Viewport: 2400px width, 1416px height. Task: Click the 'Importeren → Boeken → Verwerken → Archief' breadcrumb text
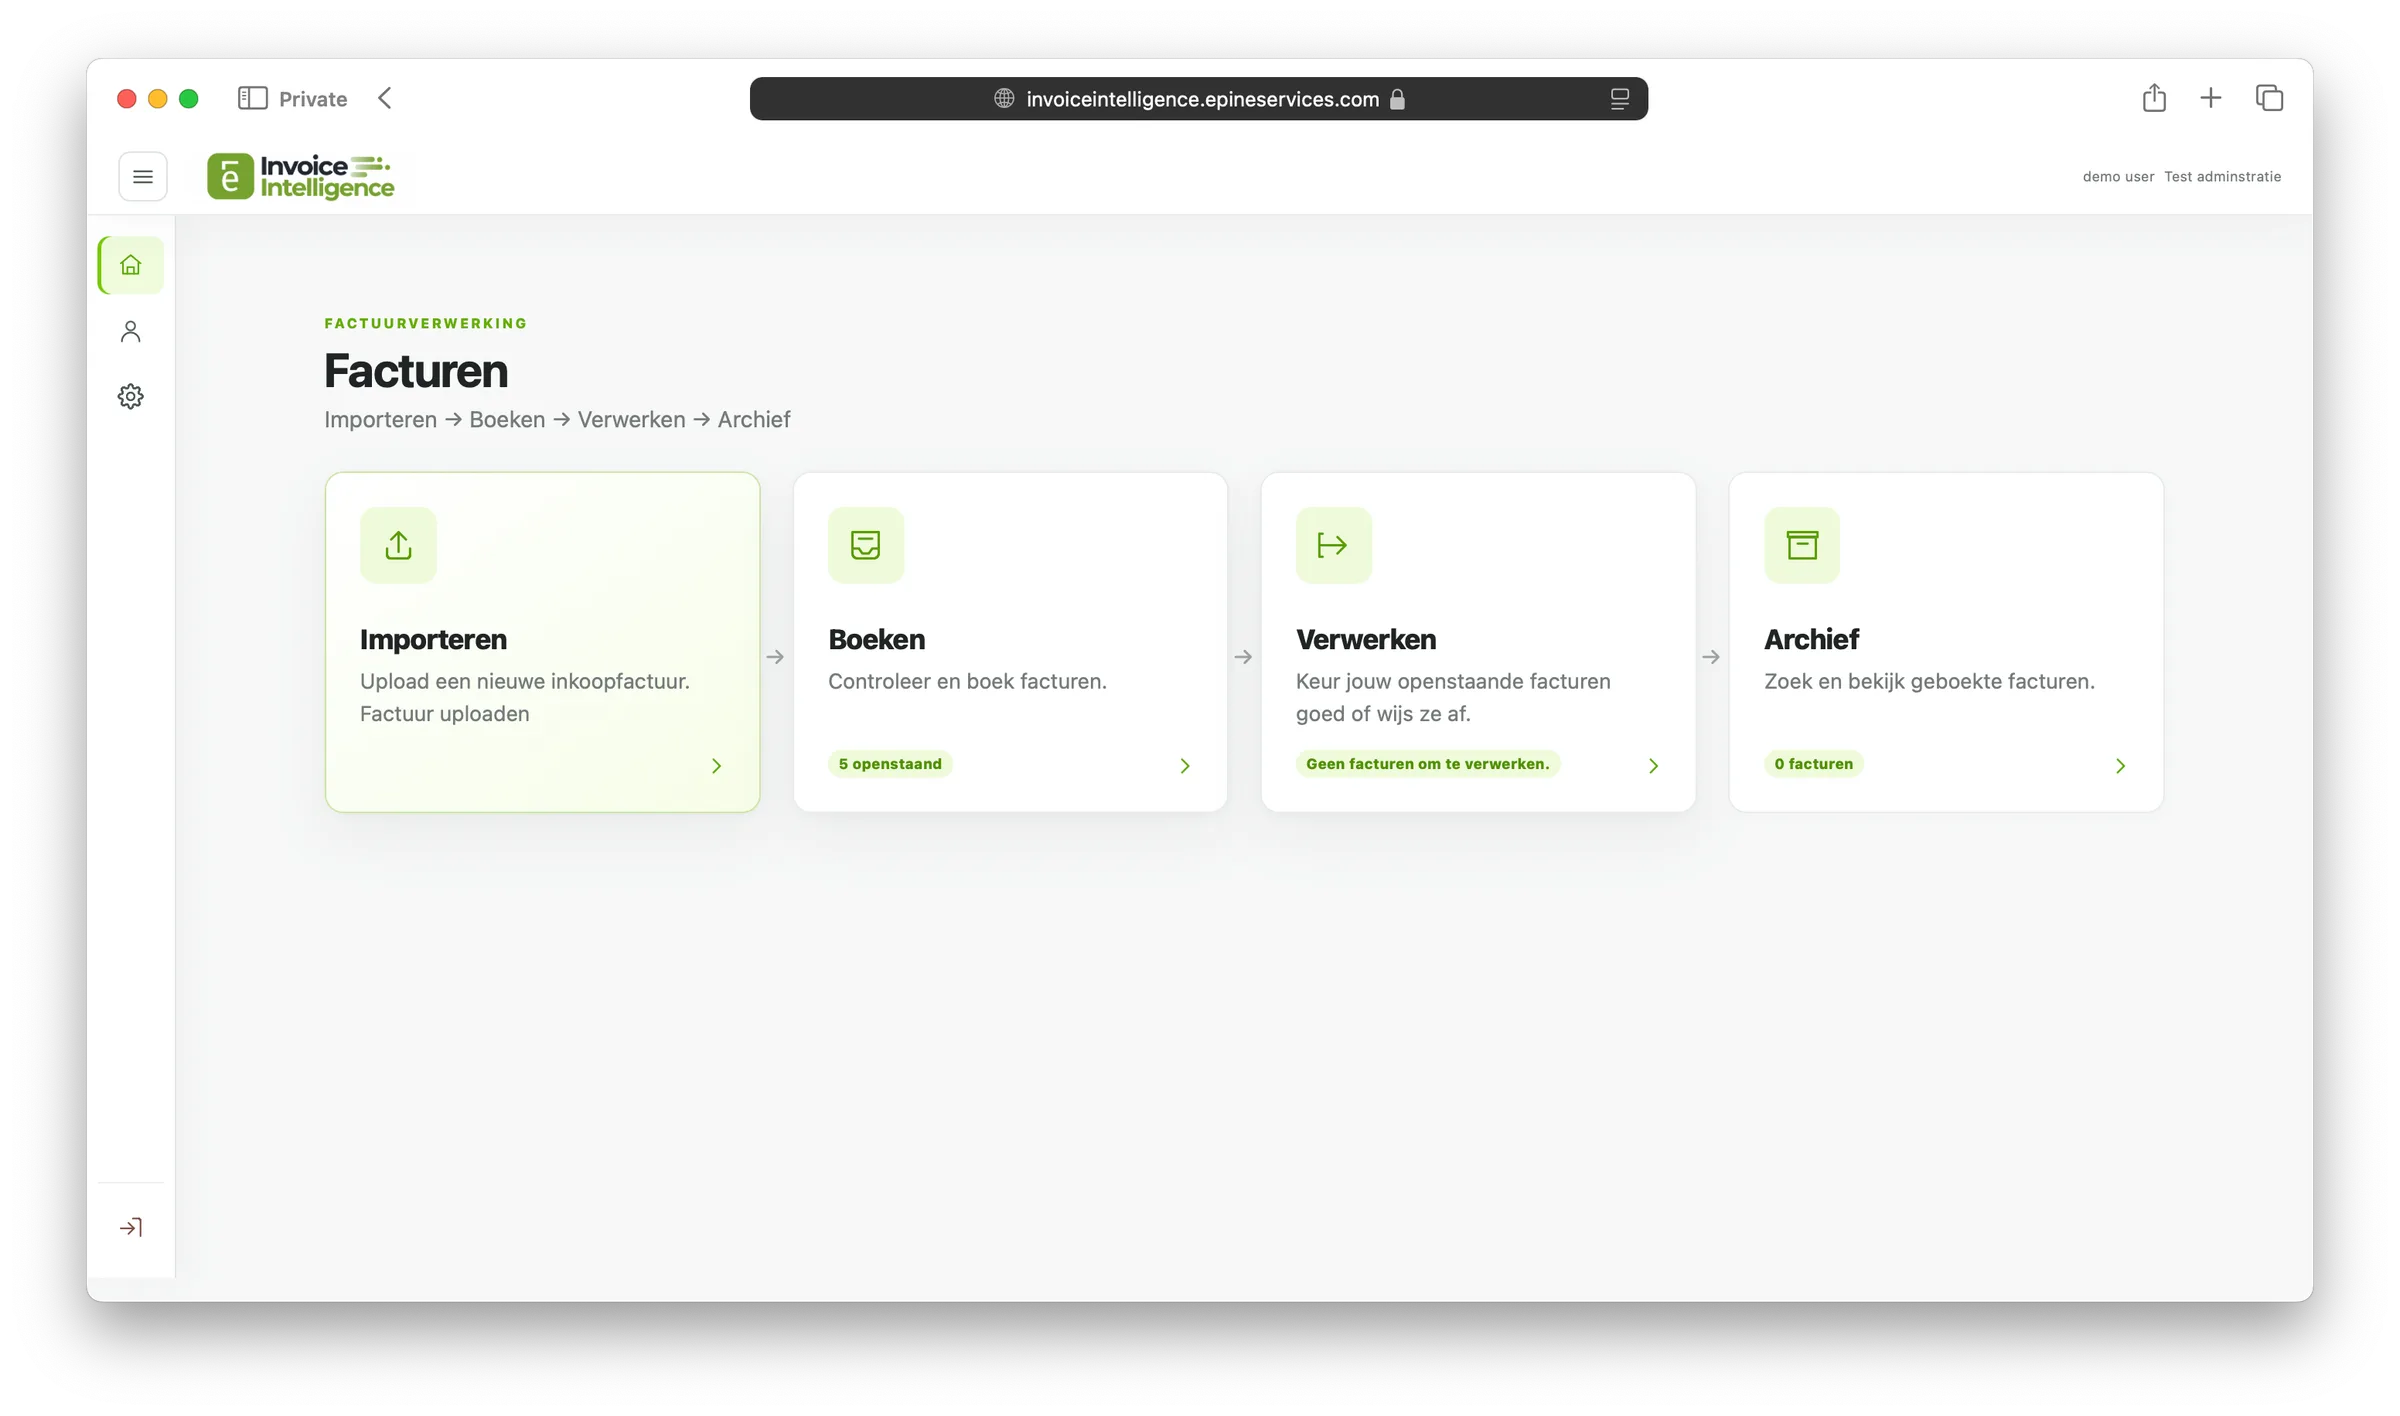pos(557,420)
